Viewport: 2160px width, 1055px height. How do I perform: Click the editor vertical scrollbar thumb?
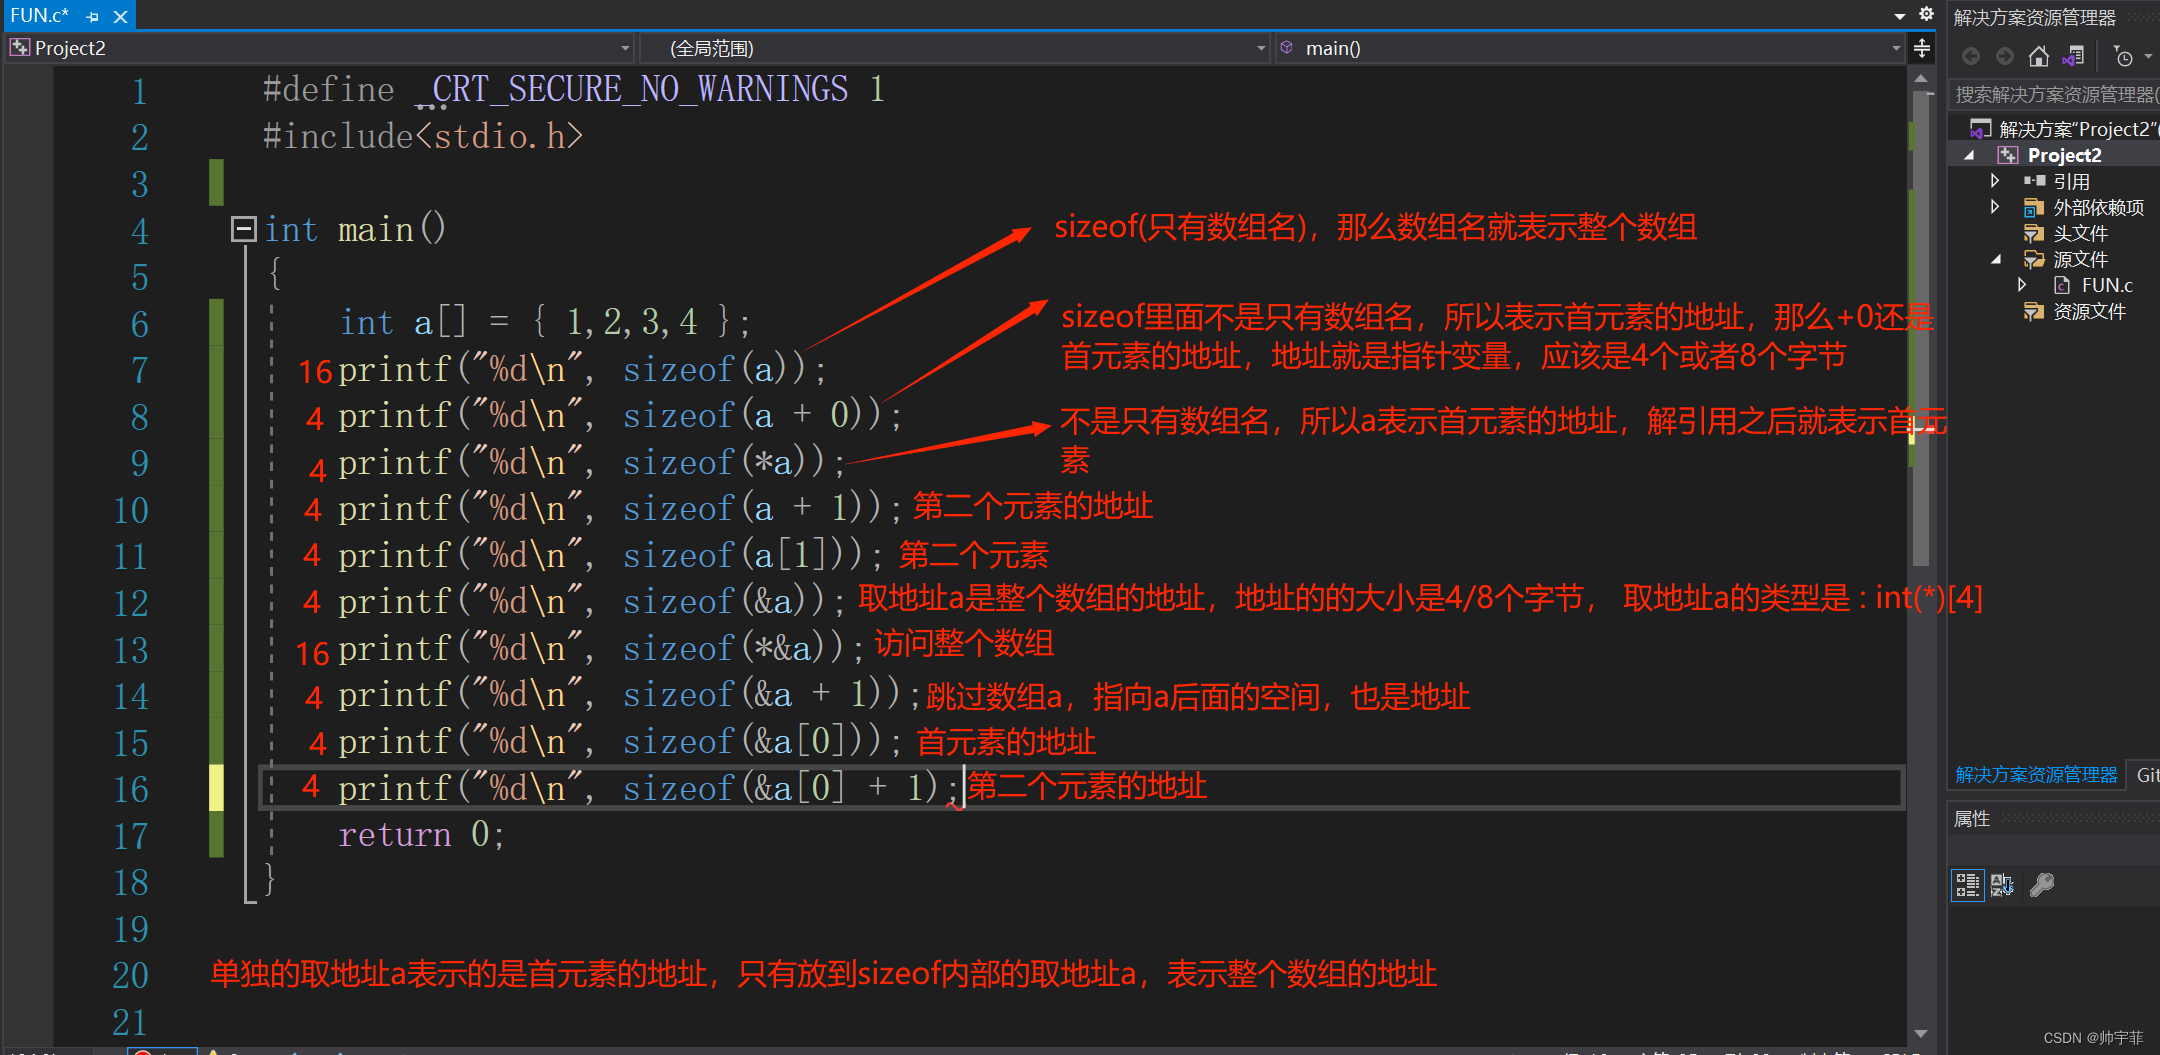click(1921, 330)
